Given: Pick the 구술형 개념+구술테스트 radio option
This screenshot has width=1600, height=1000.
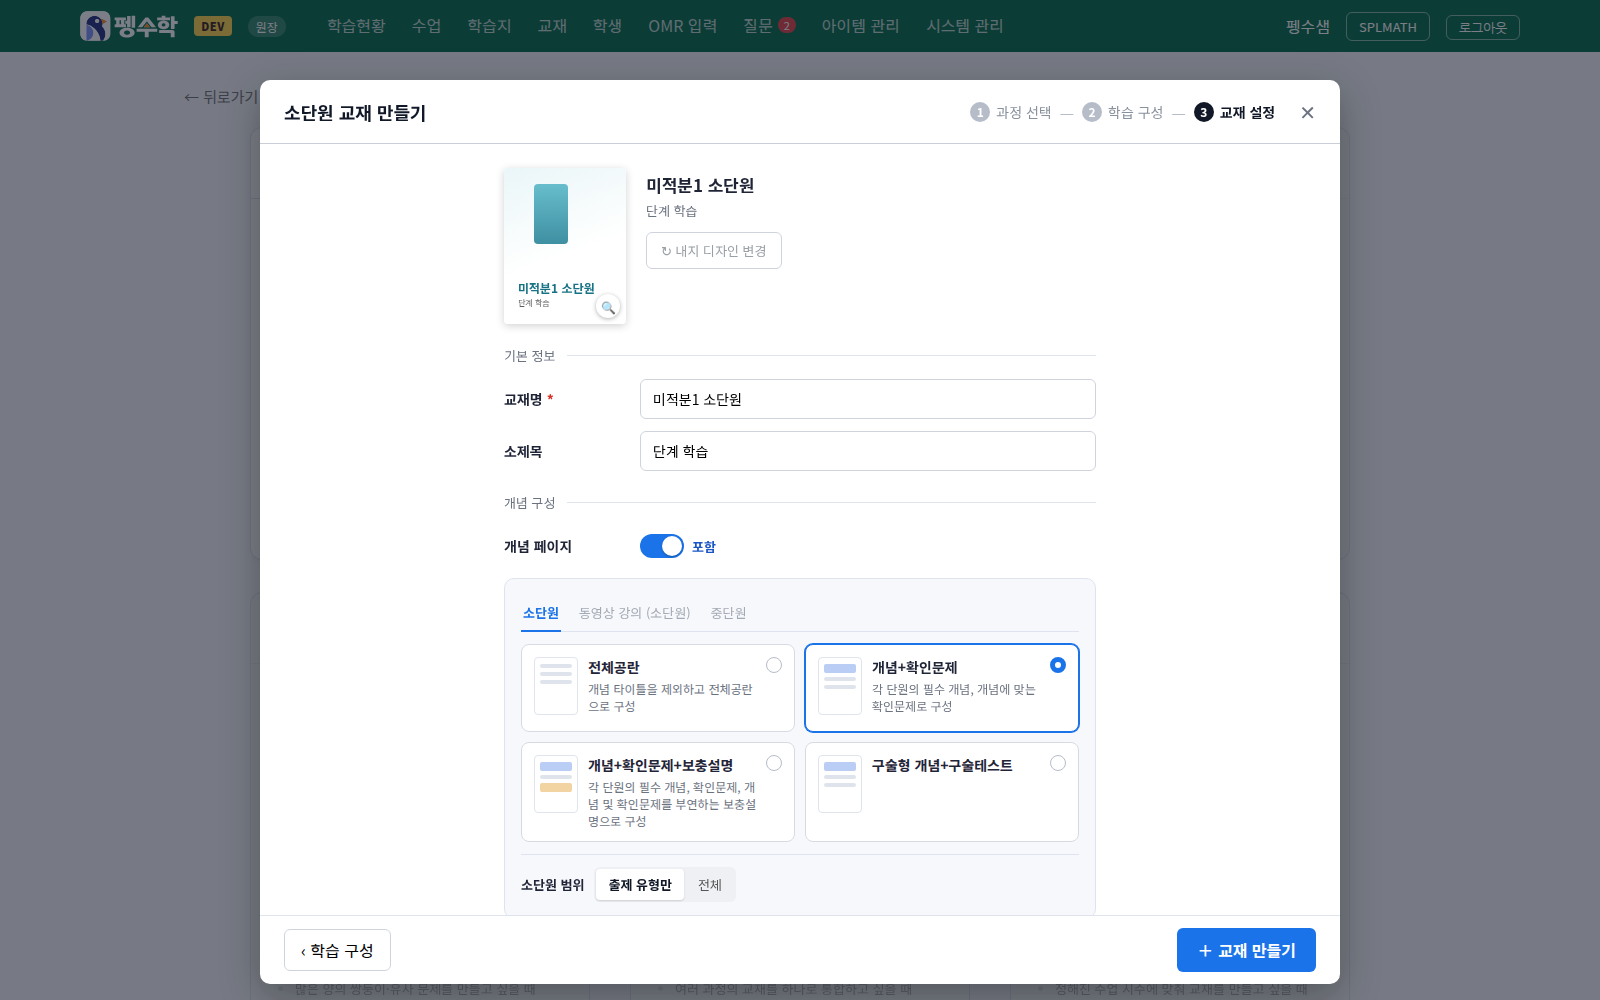Looking at the screenshot, I should pyautogui.click(x=1058, y=763).
